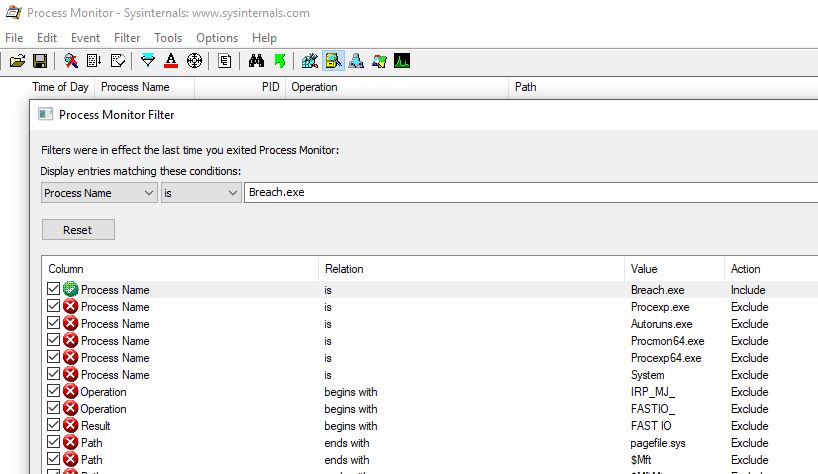Uncheck the System process filter checkbox
This screenshot has width=818, height=474.
[53, 374]
